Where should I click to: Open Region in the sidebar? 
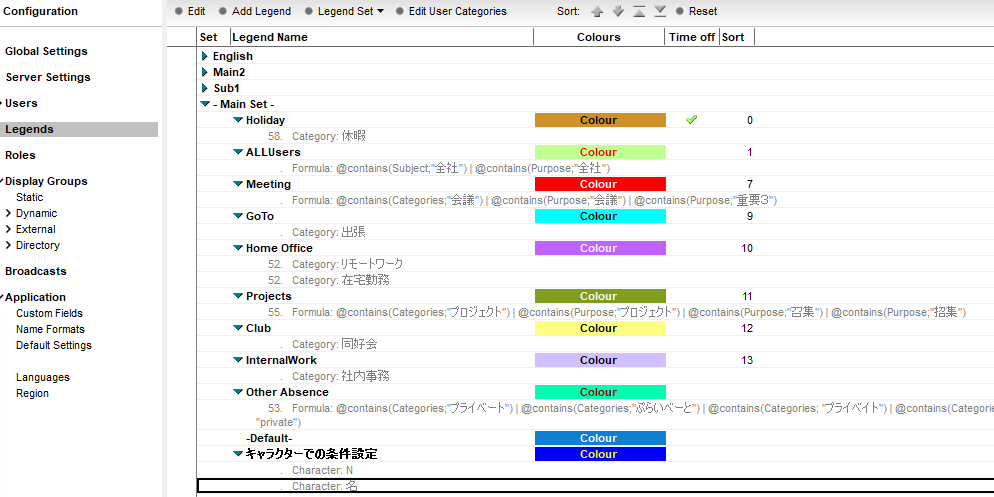[x=32, y=393]
